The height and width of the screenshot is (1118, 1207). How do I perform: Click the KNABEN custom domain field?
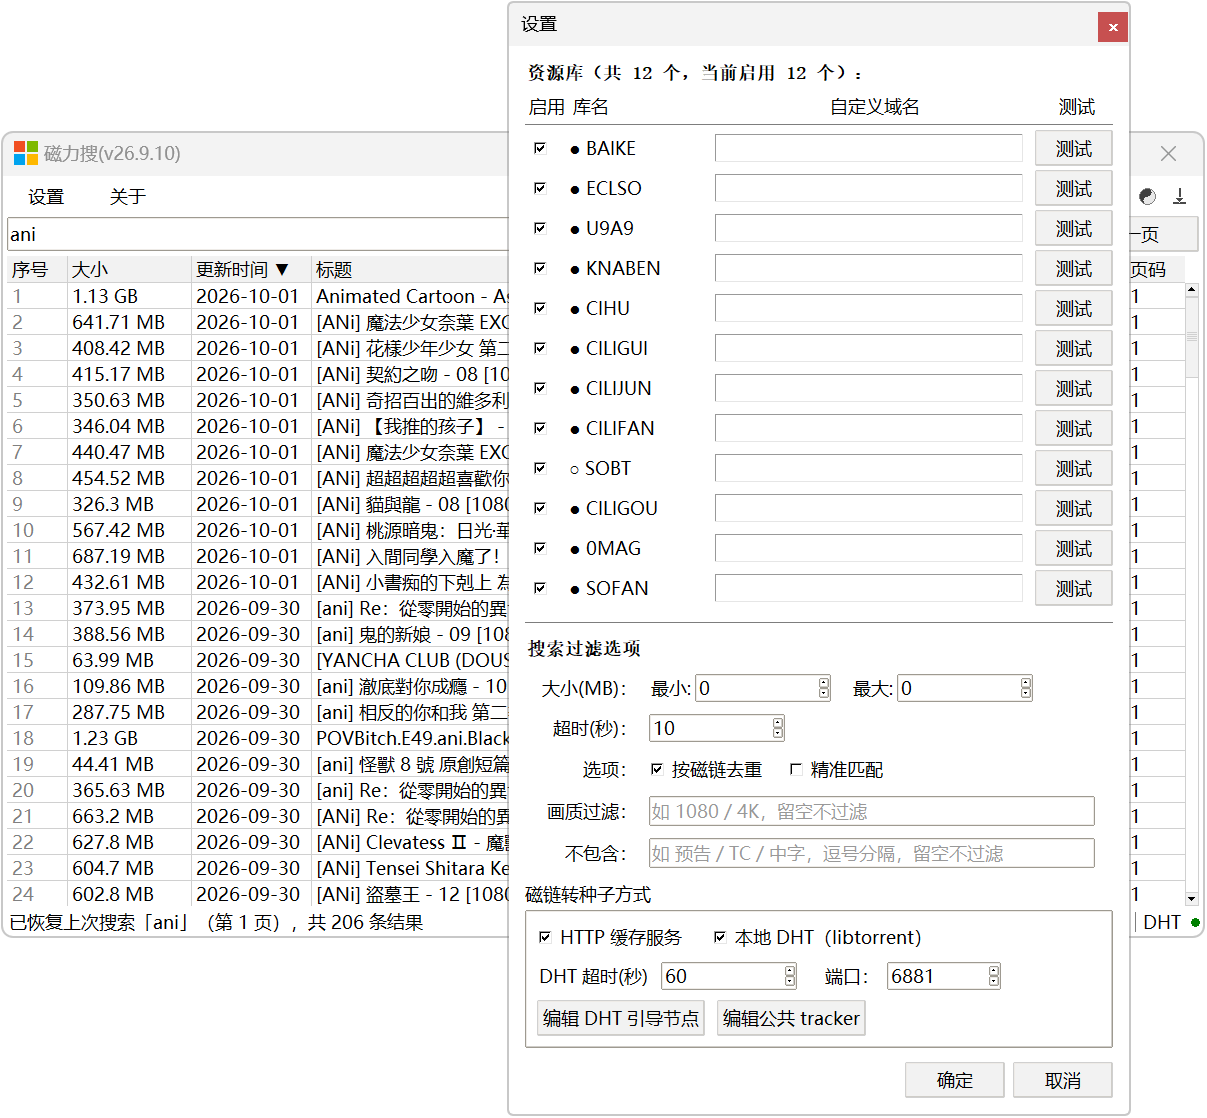click(869, 268)
